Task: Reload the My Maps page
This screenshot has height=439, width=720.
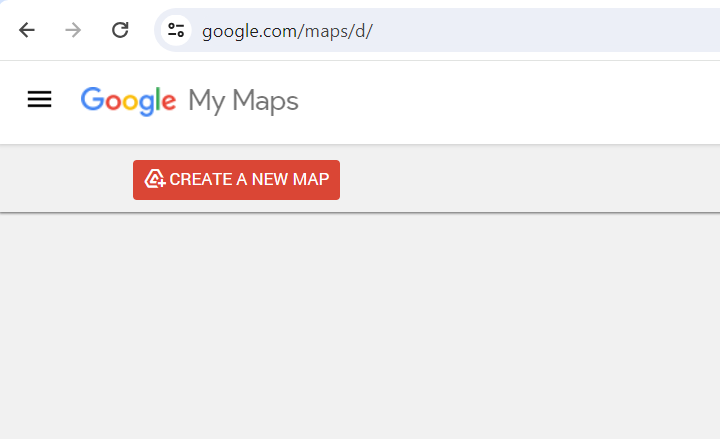Action: (x=120, y=30)
